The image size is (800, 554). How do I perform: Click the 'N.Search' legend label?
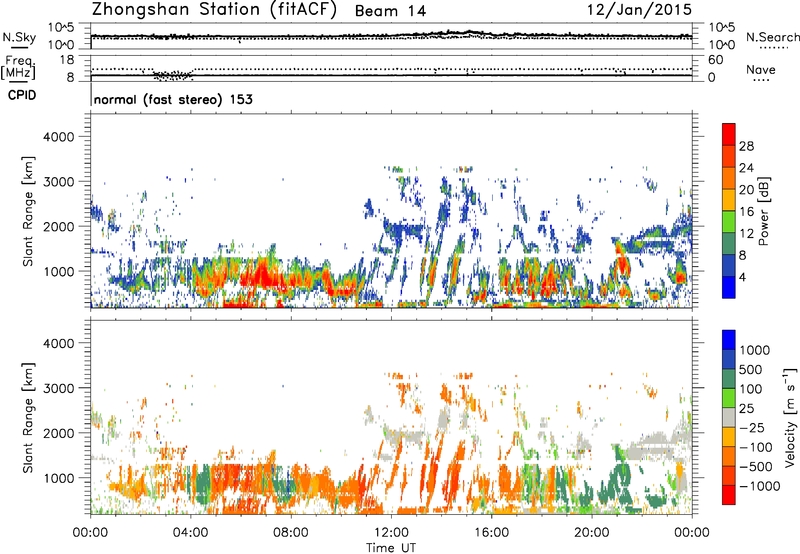(x=772, y=37)
